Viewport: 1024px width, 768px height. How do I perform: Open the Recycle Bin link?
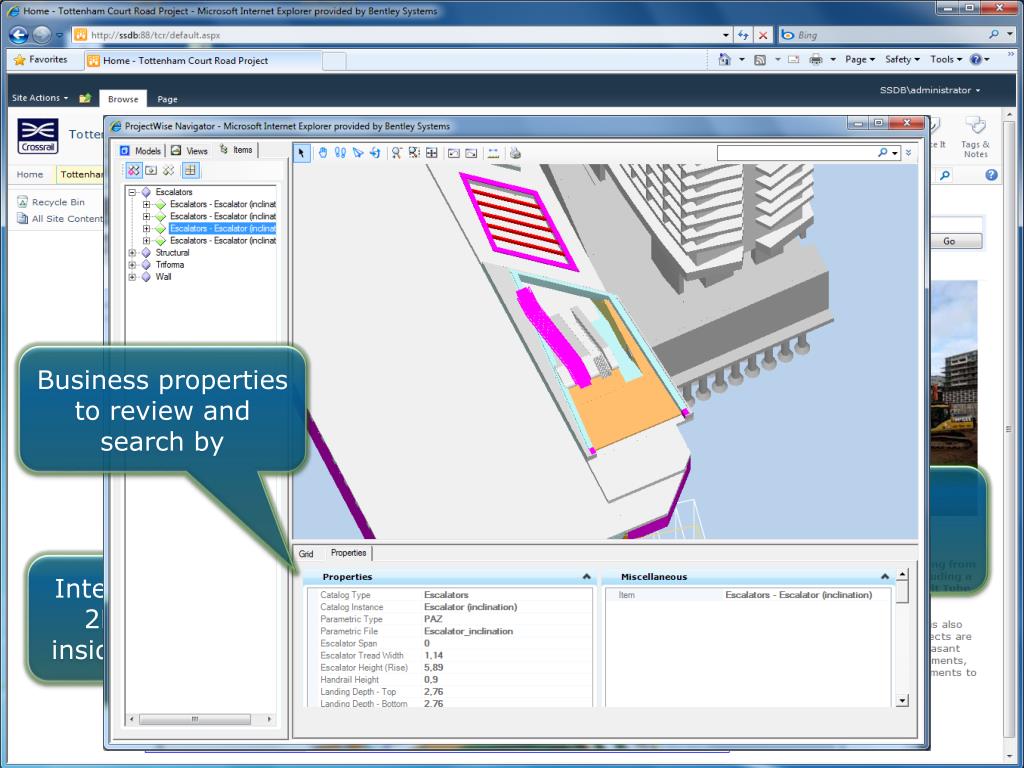pos(58,202)
